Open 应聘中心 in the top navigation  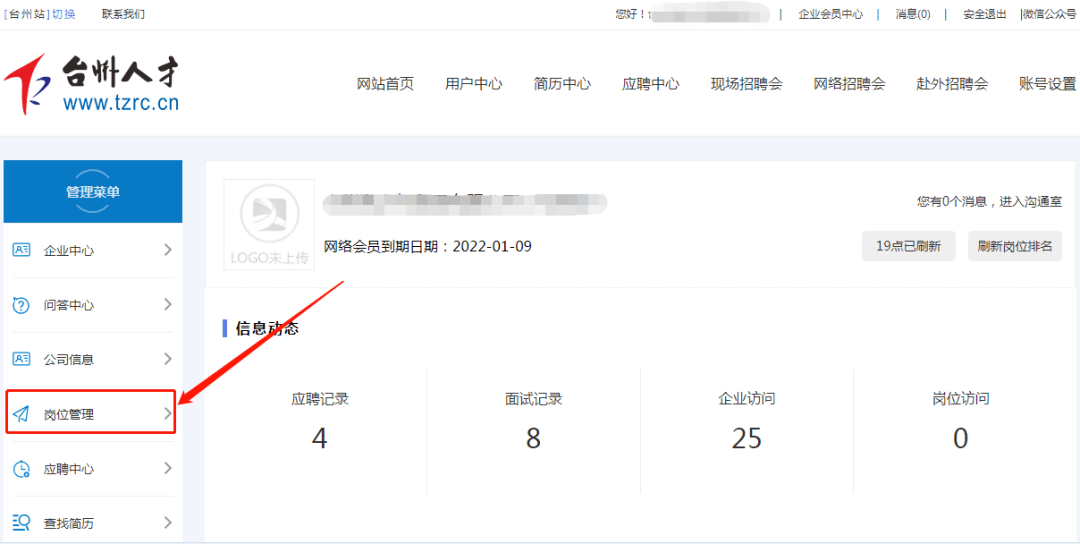(x=650, y=85)
